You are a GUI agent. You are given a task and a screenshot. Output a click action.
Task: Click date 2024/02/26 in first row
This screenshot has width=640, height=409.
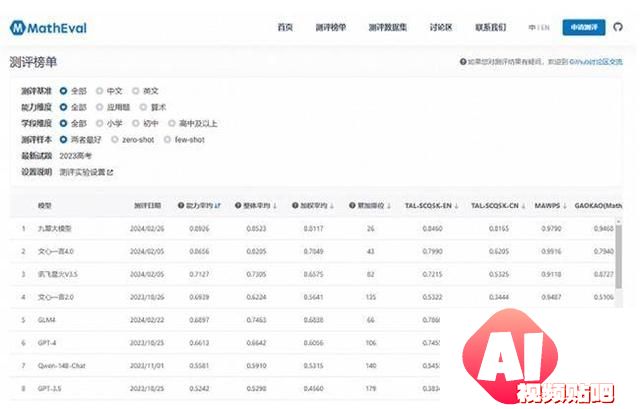[147, 229]
